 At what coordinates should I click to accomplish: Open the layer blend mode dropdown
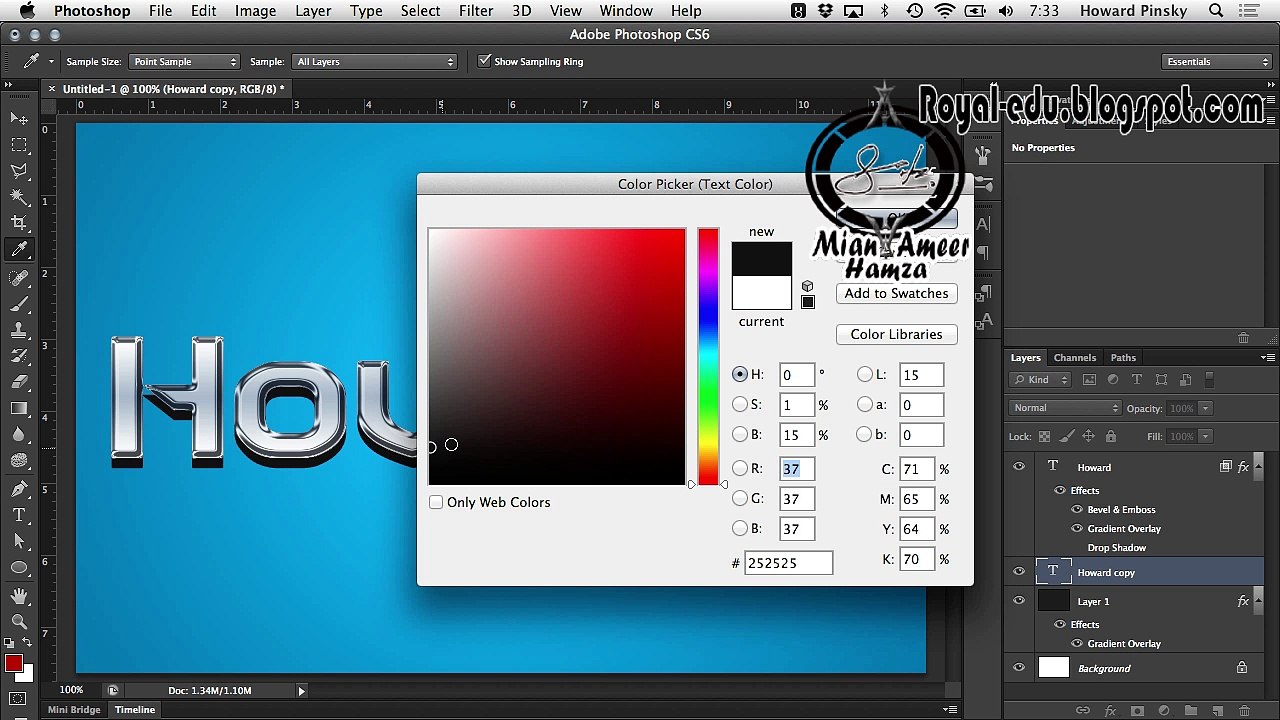[1066, 408]
